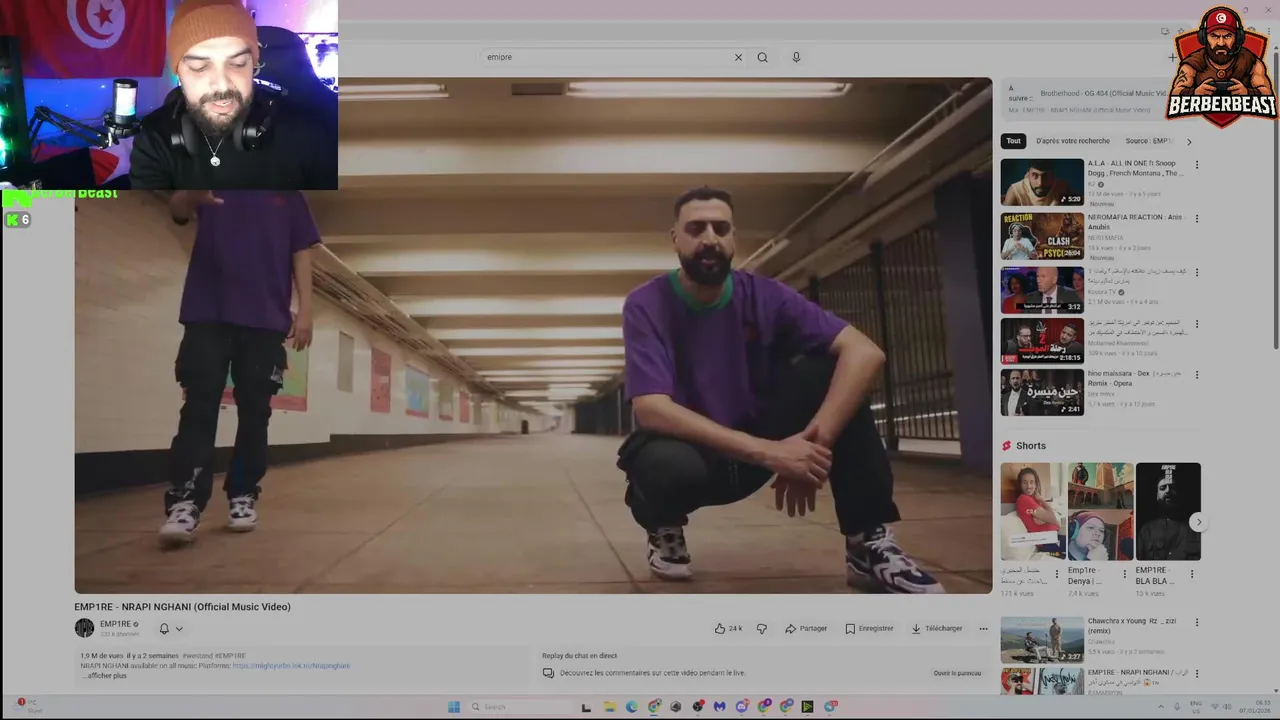Open the Short with 171 k vues
Screen dimensions: 1280x720
(x=1033, y=511)
